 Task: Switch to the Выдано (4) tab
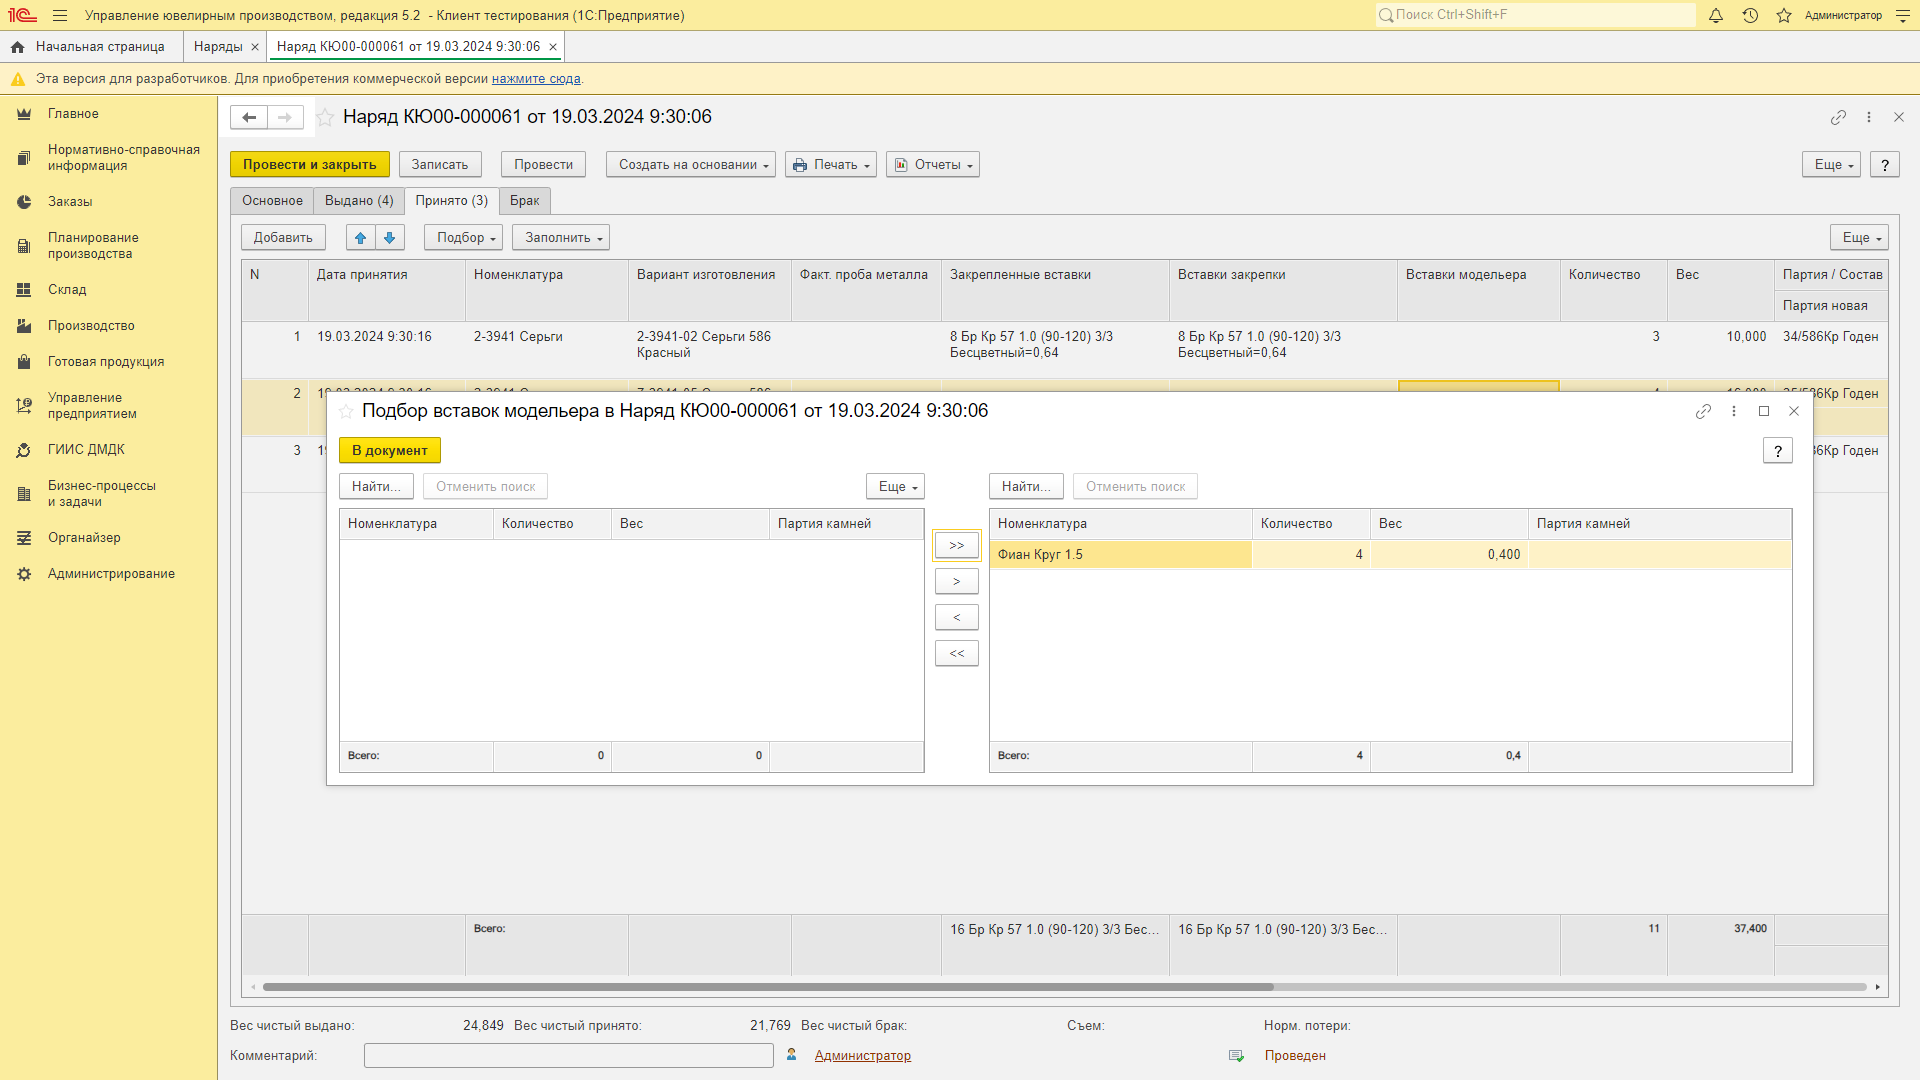click(x=359, y=201)
